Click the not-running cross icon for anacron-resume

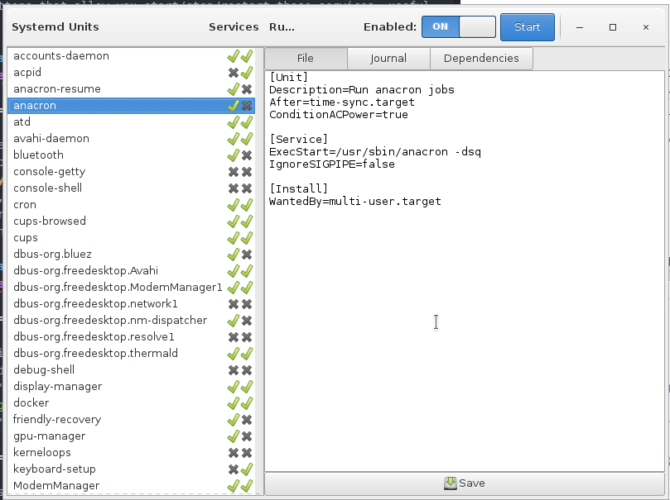pos(247,89)
